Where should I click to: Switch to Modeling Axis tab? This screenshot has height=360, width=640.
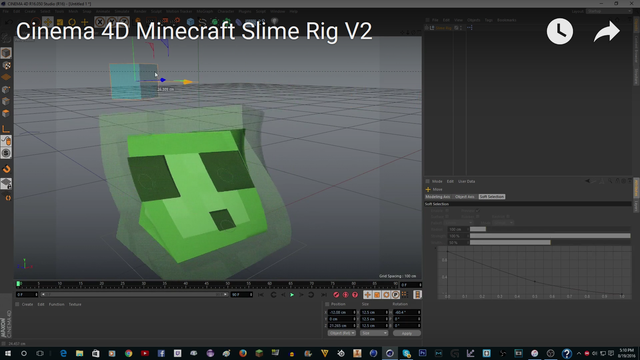coord(438,197)
